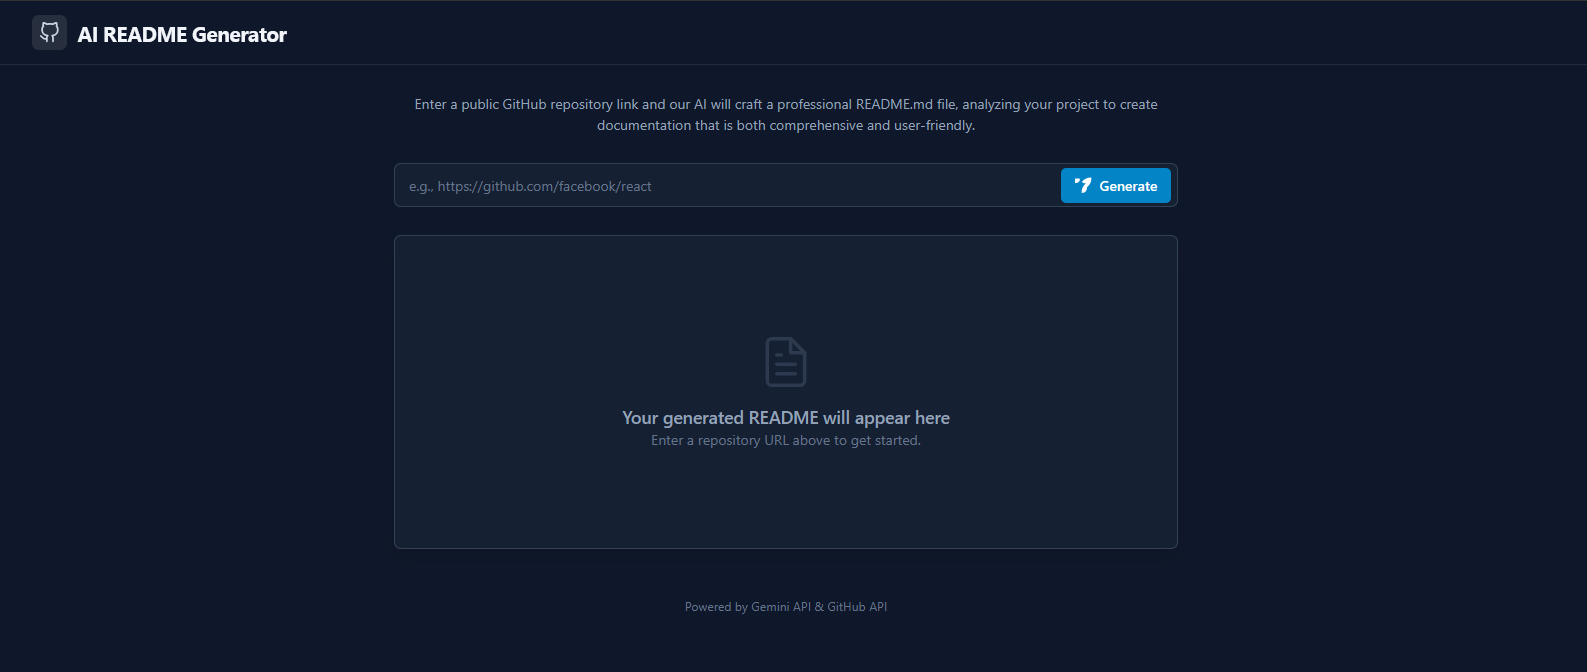The height and width of the screenshot is (672, 1587).
Task: Click the word "Generator" in the header title
Action: coord(239,35)
